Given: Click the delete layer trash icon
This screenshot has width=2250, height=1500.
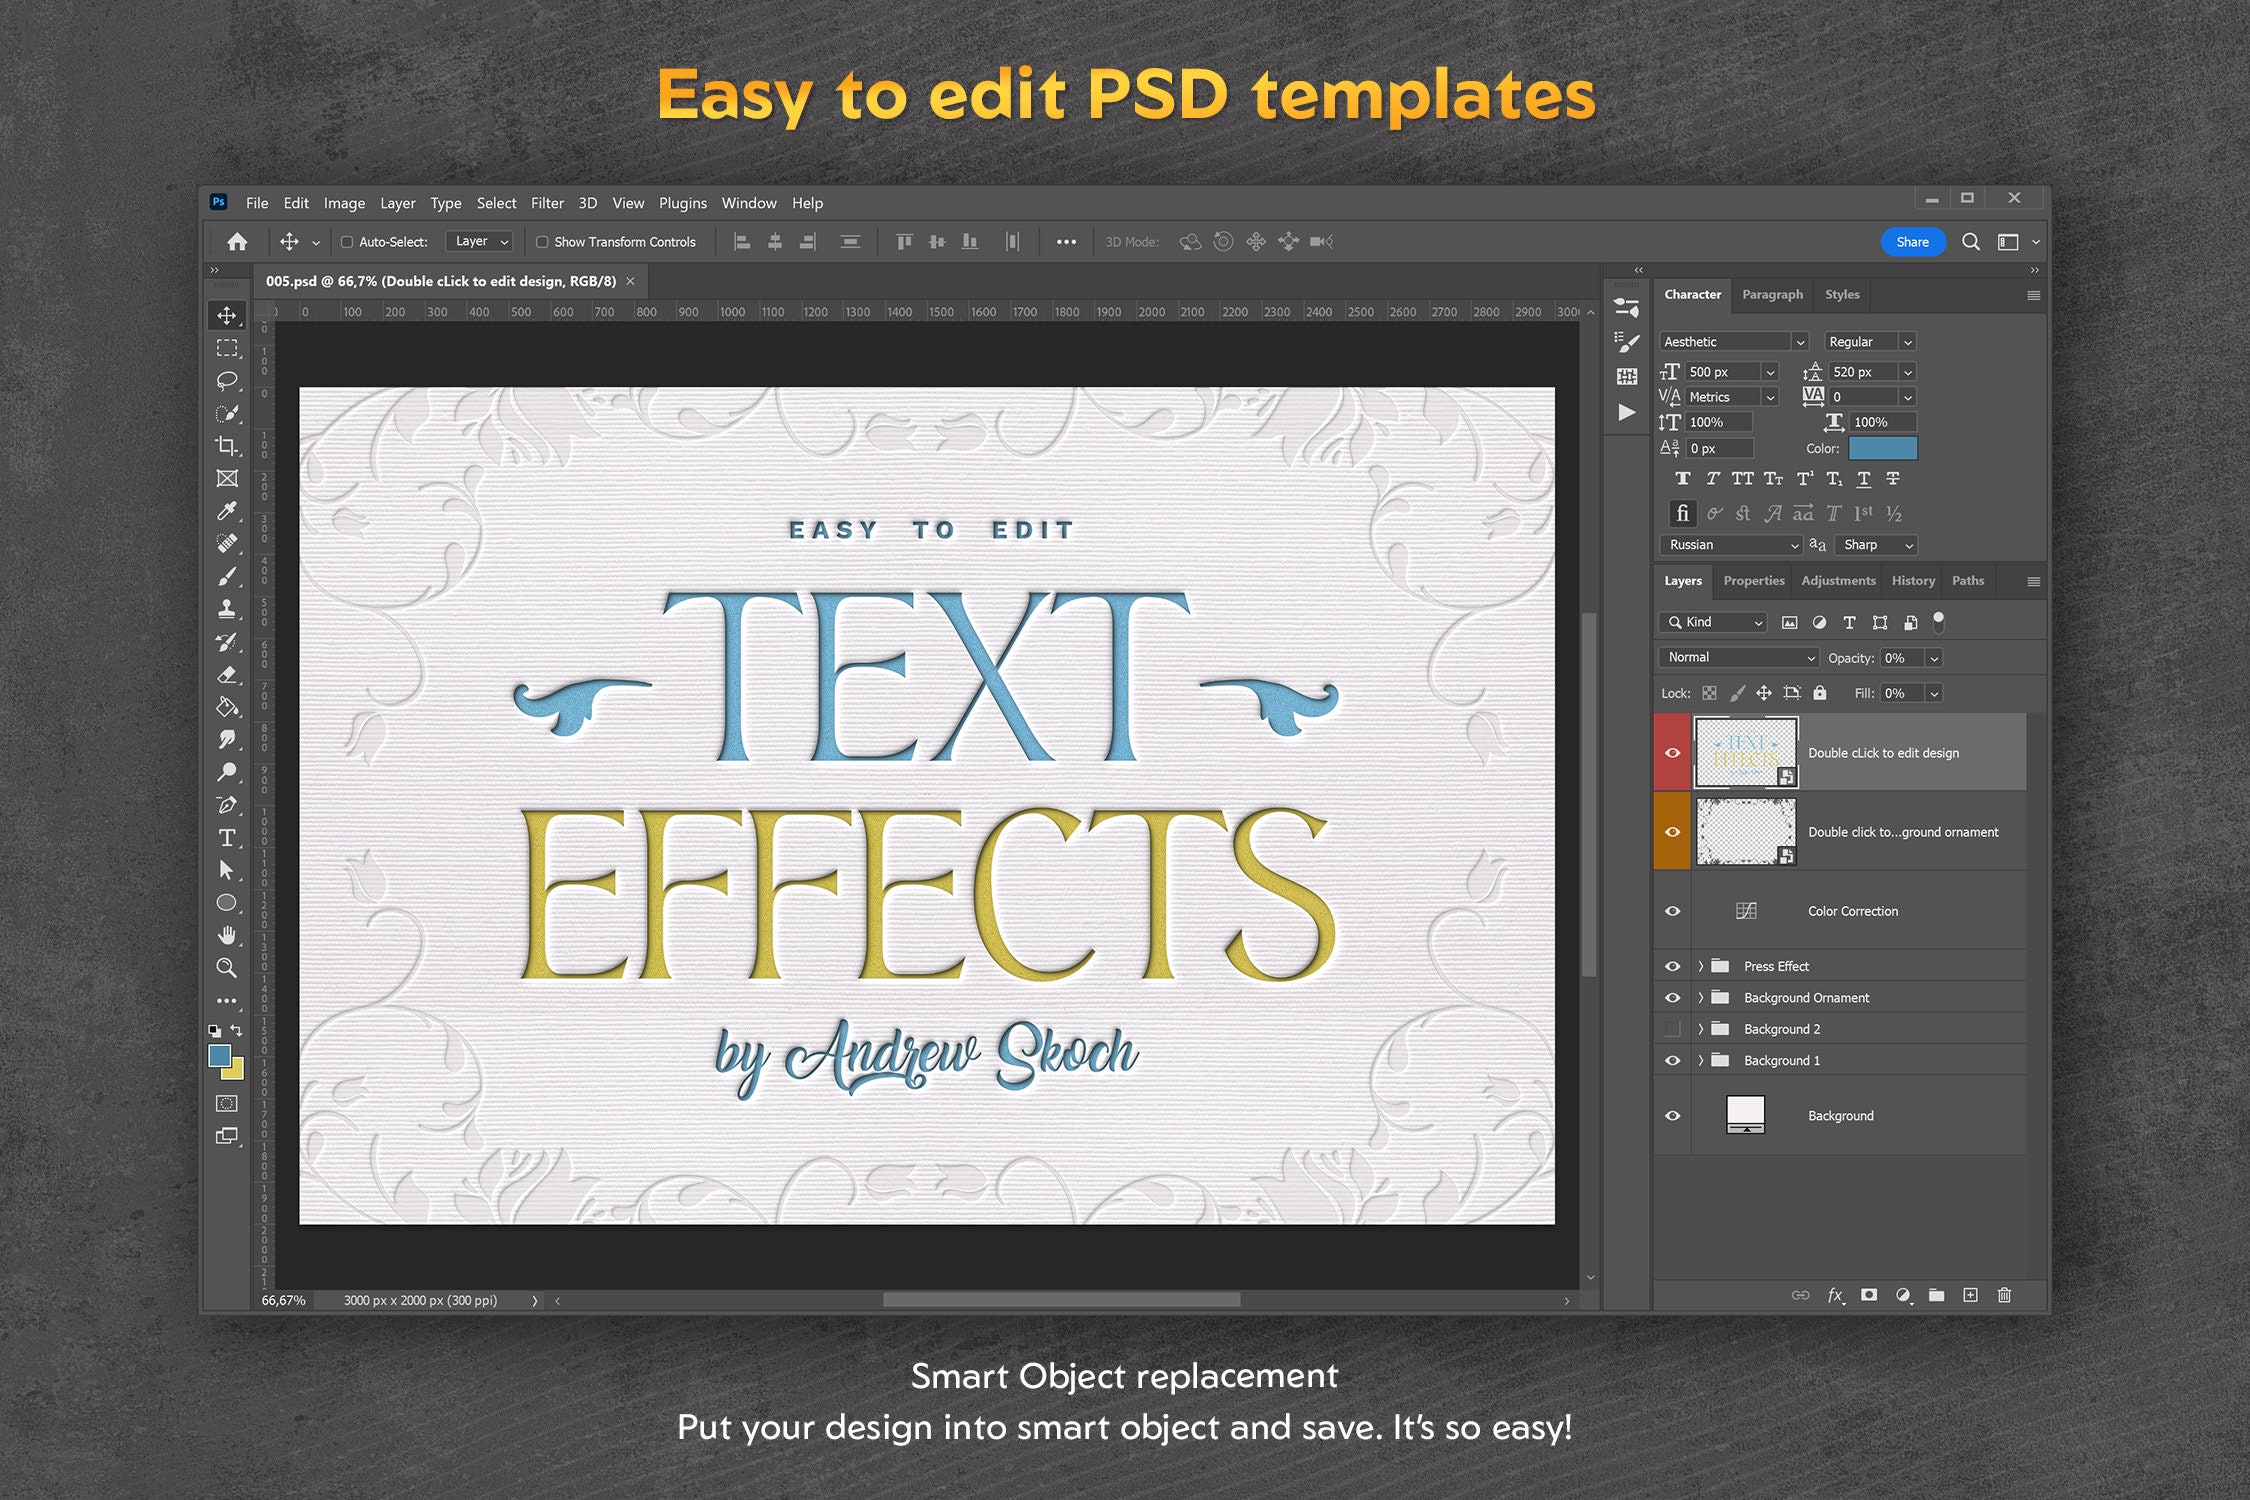Looking at the screenshot, I should click(x=2004, y=1295).
